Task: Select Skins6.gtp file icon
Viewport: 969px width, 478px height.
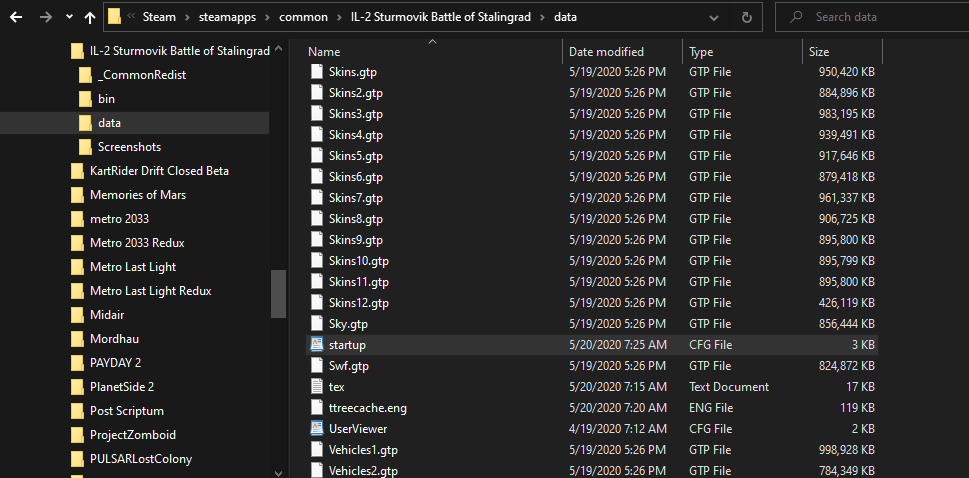Action: 317,177
